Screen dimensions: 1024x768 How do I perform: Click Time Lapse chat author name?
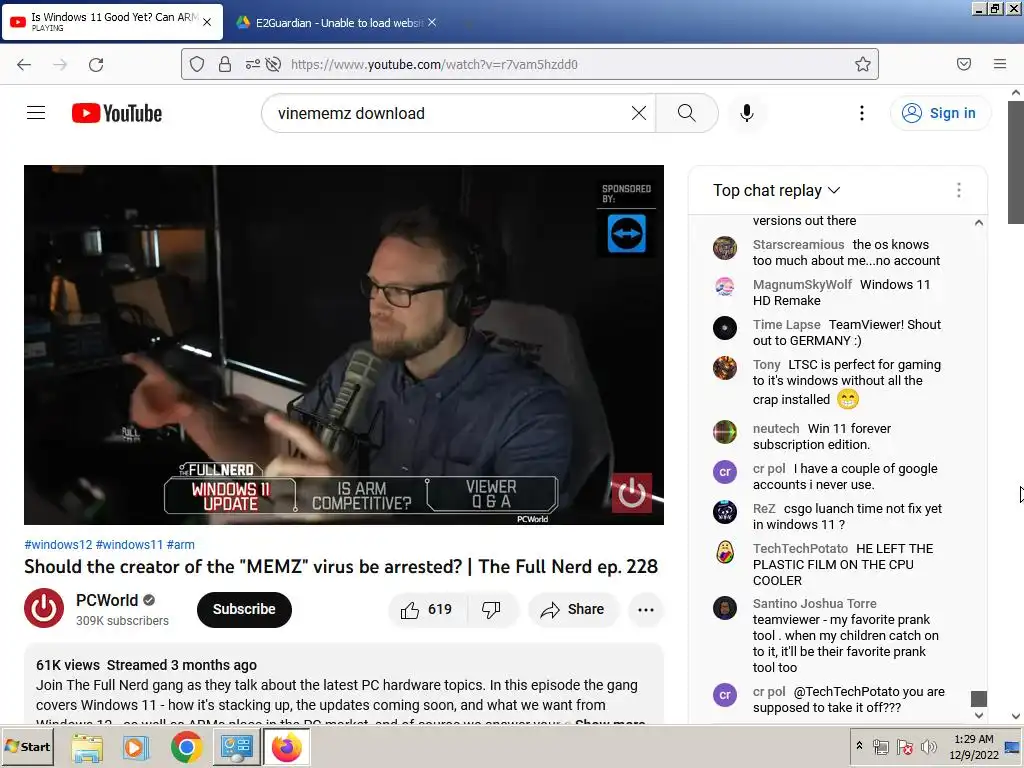coord(786,324)
